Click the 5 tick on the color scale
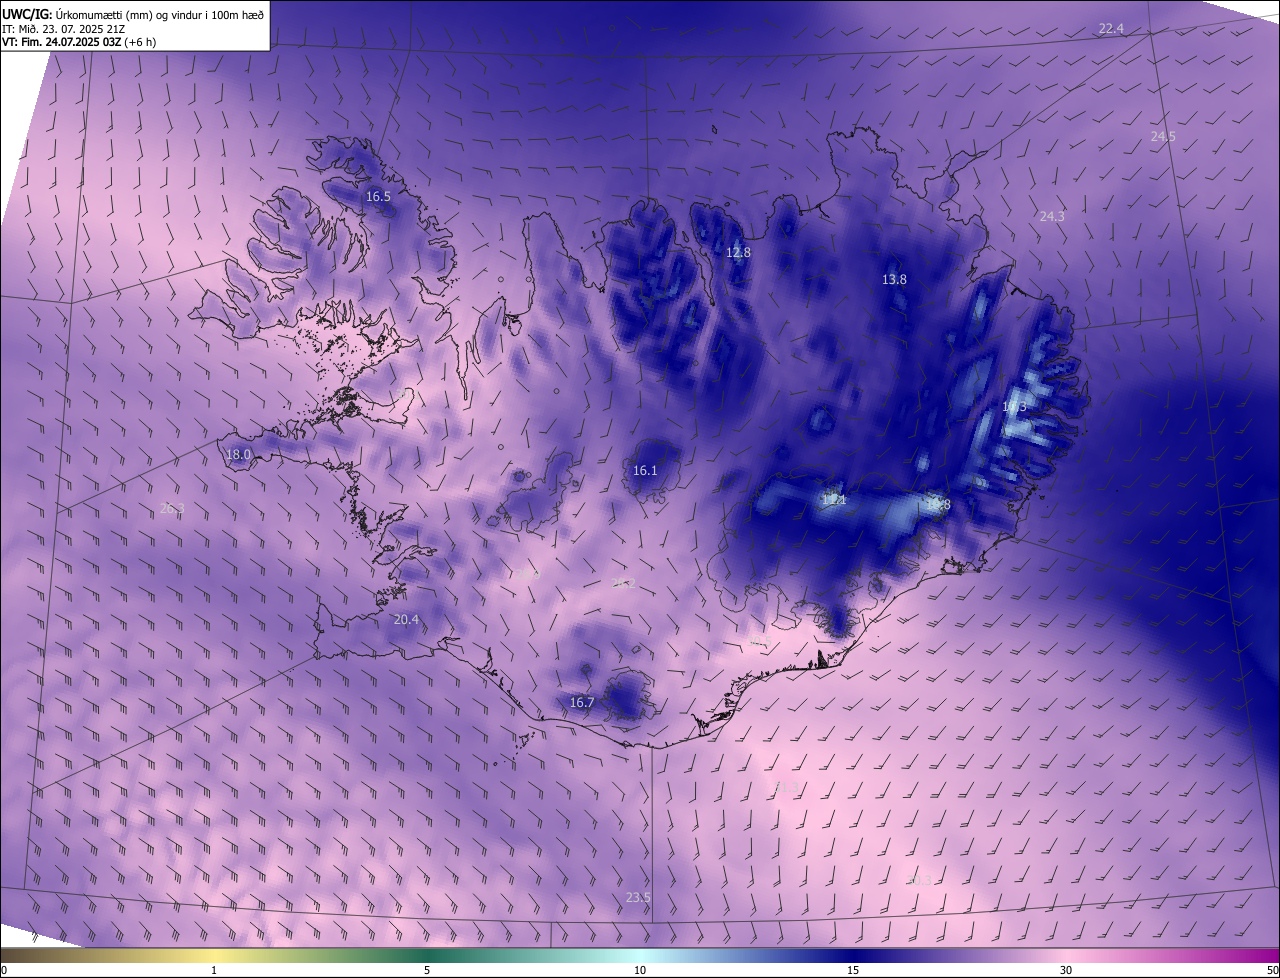 pyautogui.click(x=427, y=970)
